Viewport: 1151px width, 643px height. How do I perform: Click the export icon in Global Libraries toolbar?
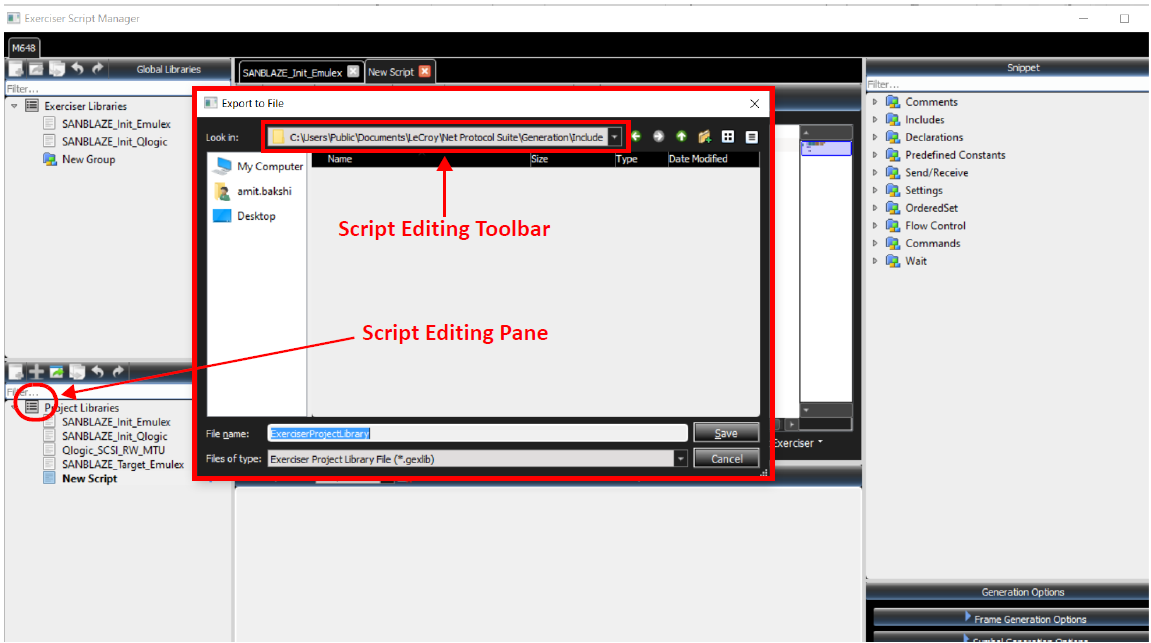click(36, 69)
